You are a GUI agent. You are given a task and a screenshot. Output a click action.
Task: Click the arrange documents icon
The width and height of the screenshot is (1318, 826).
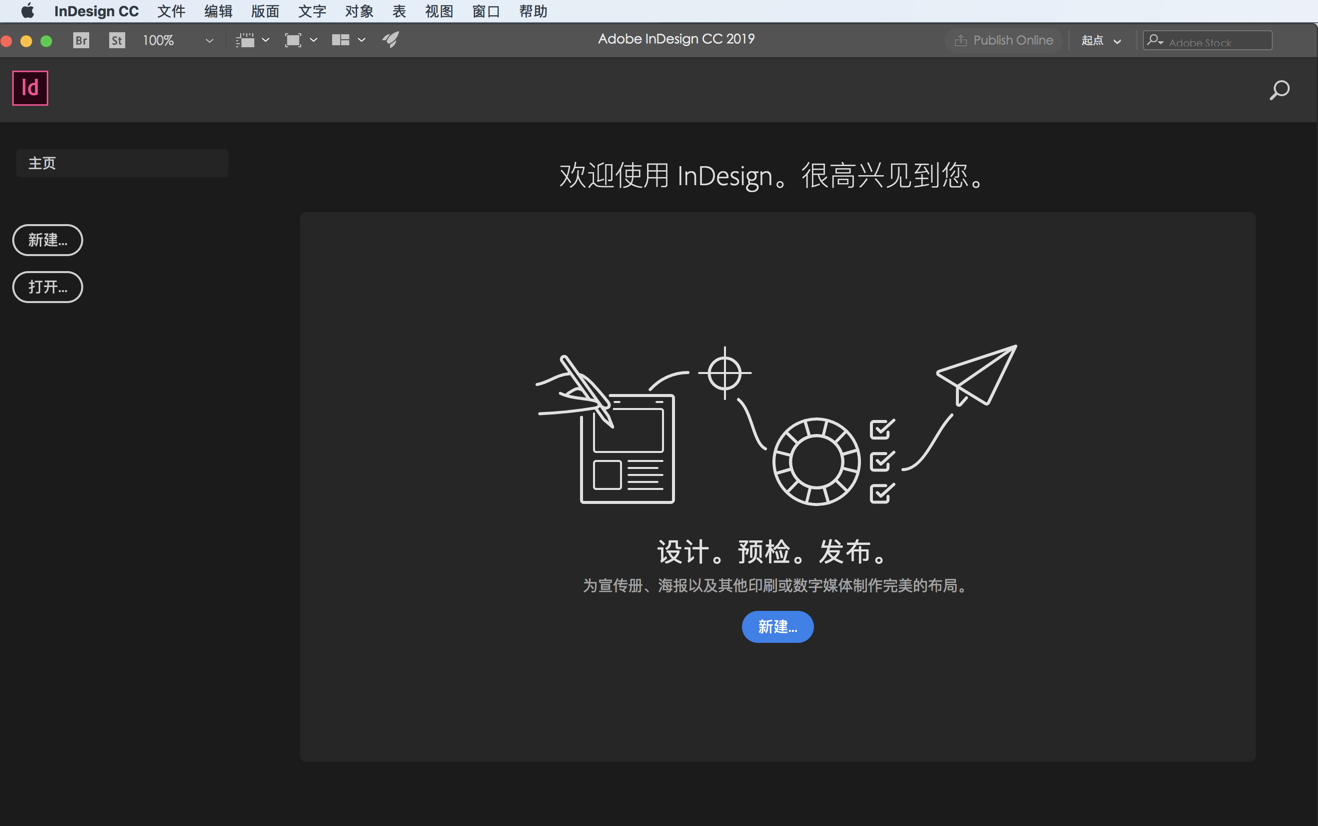341,40
